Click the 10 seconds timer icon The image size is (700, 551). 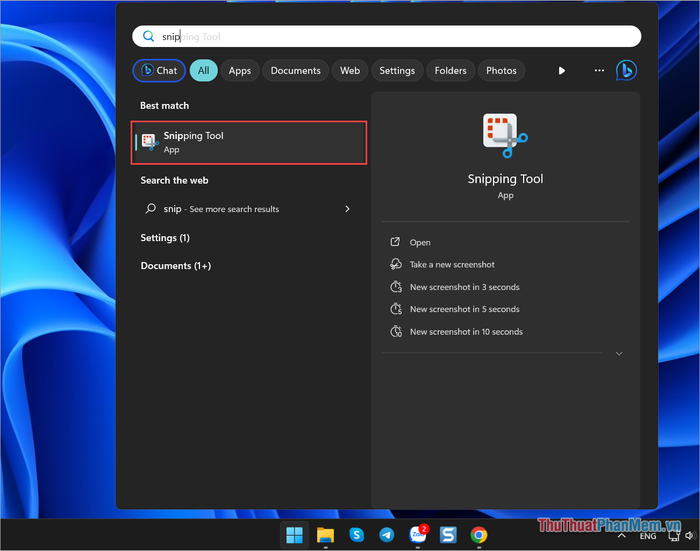[x=396, y=331]
